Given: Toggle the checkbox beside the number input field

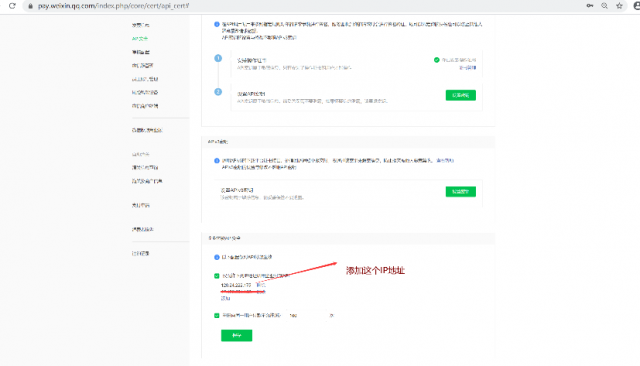Looking at the screenshot, I should pos(217,315).
